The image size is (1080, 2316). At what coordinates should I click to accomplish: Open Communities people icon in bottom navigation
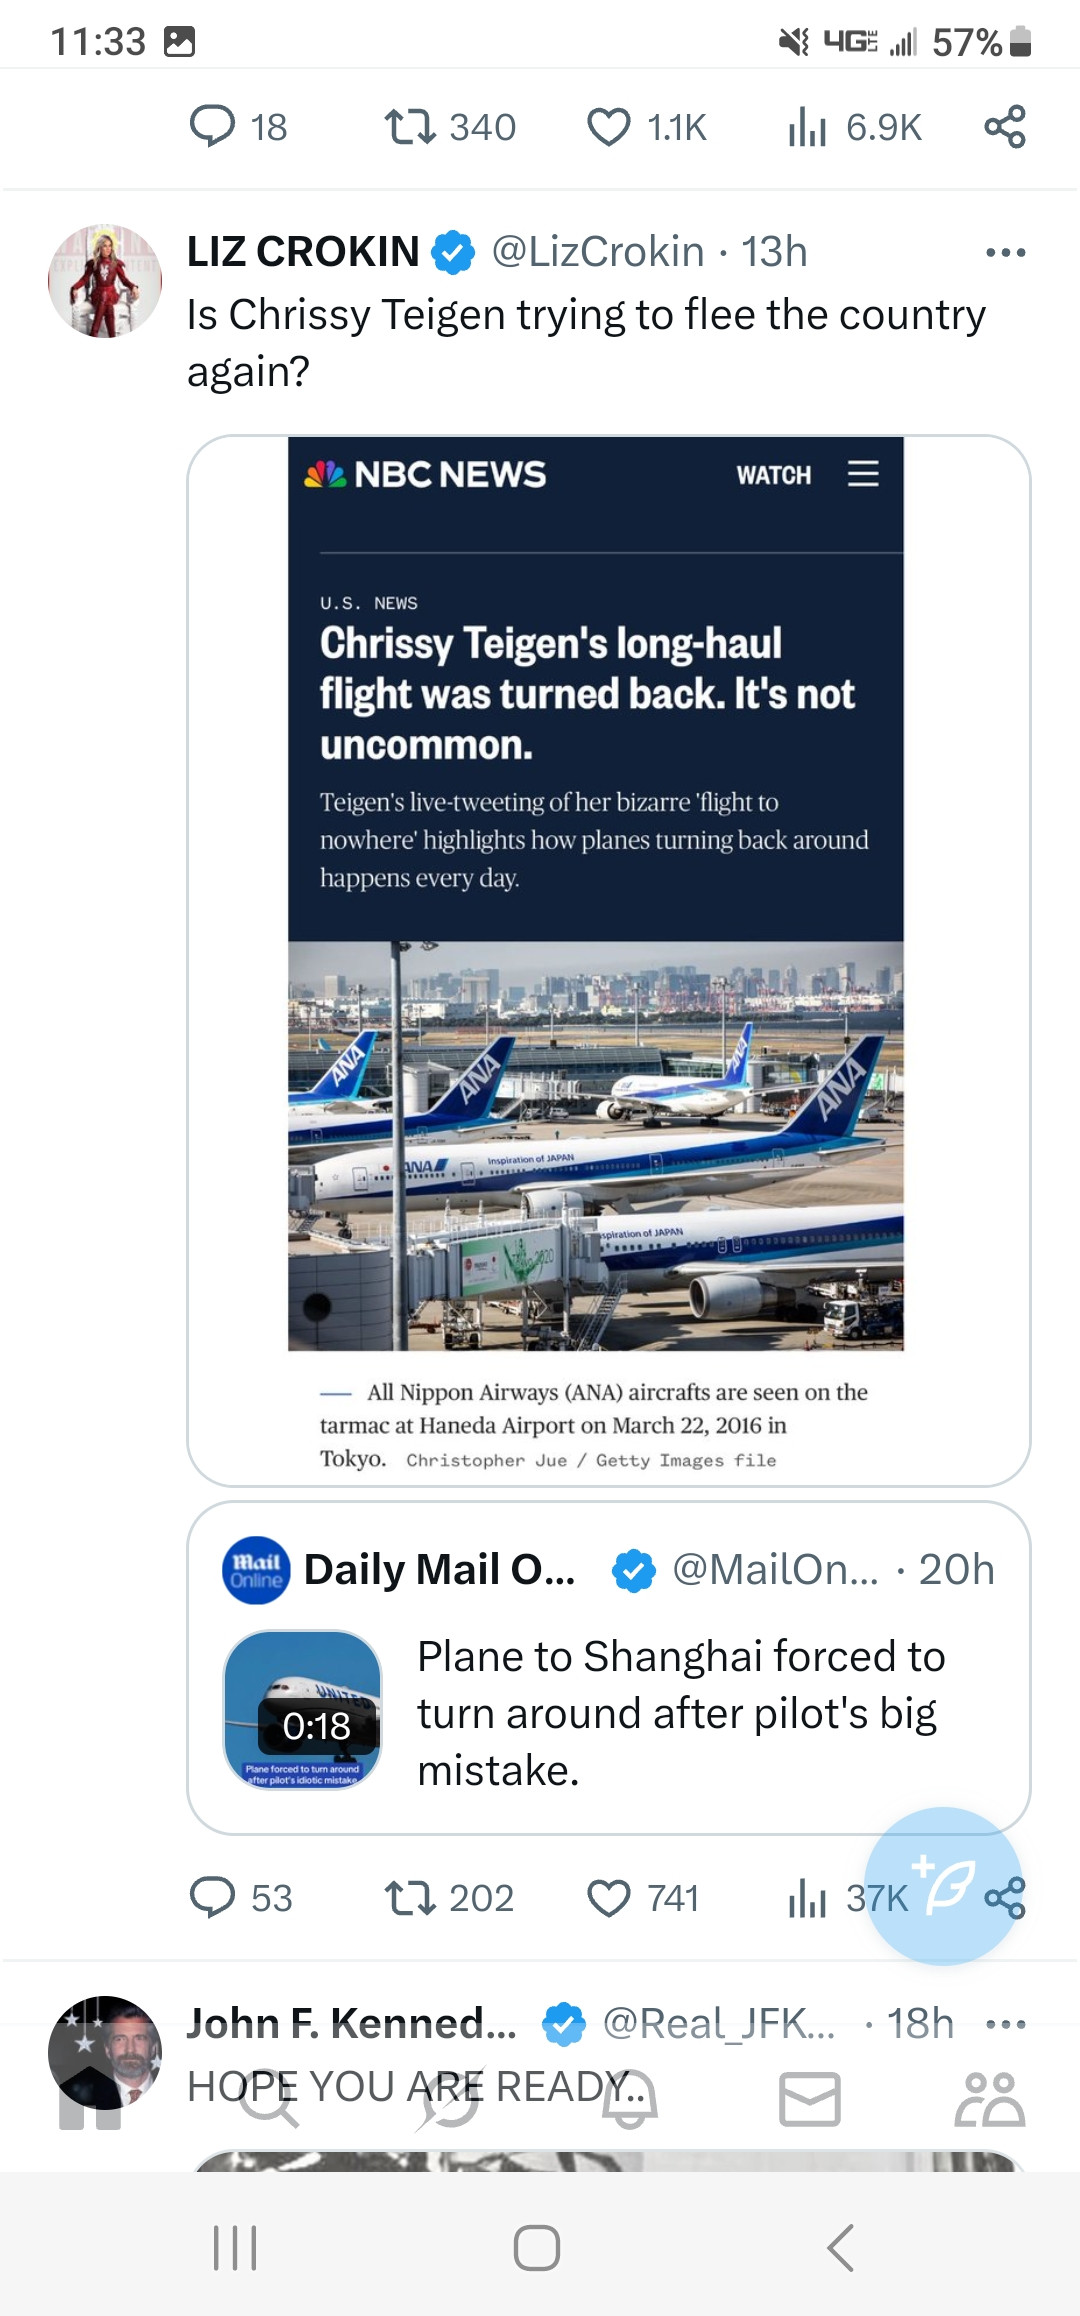click(x=989, y=2099)
